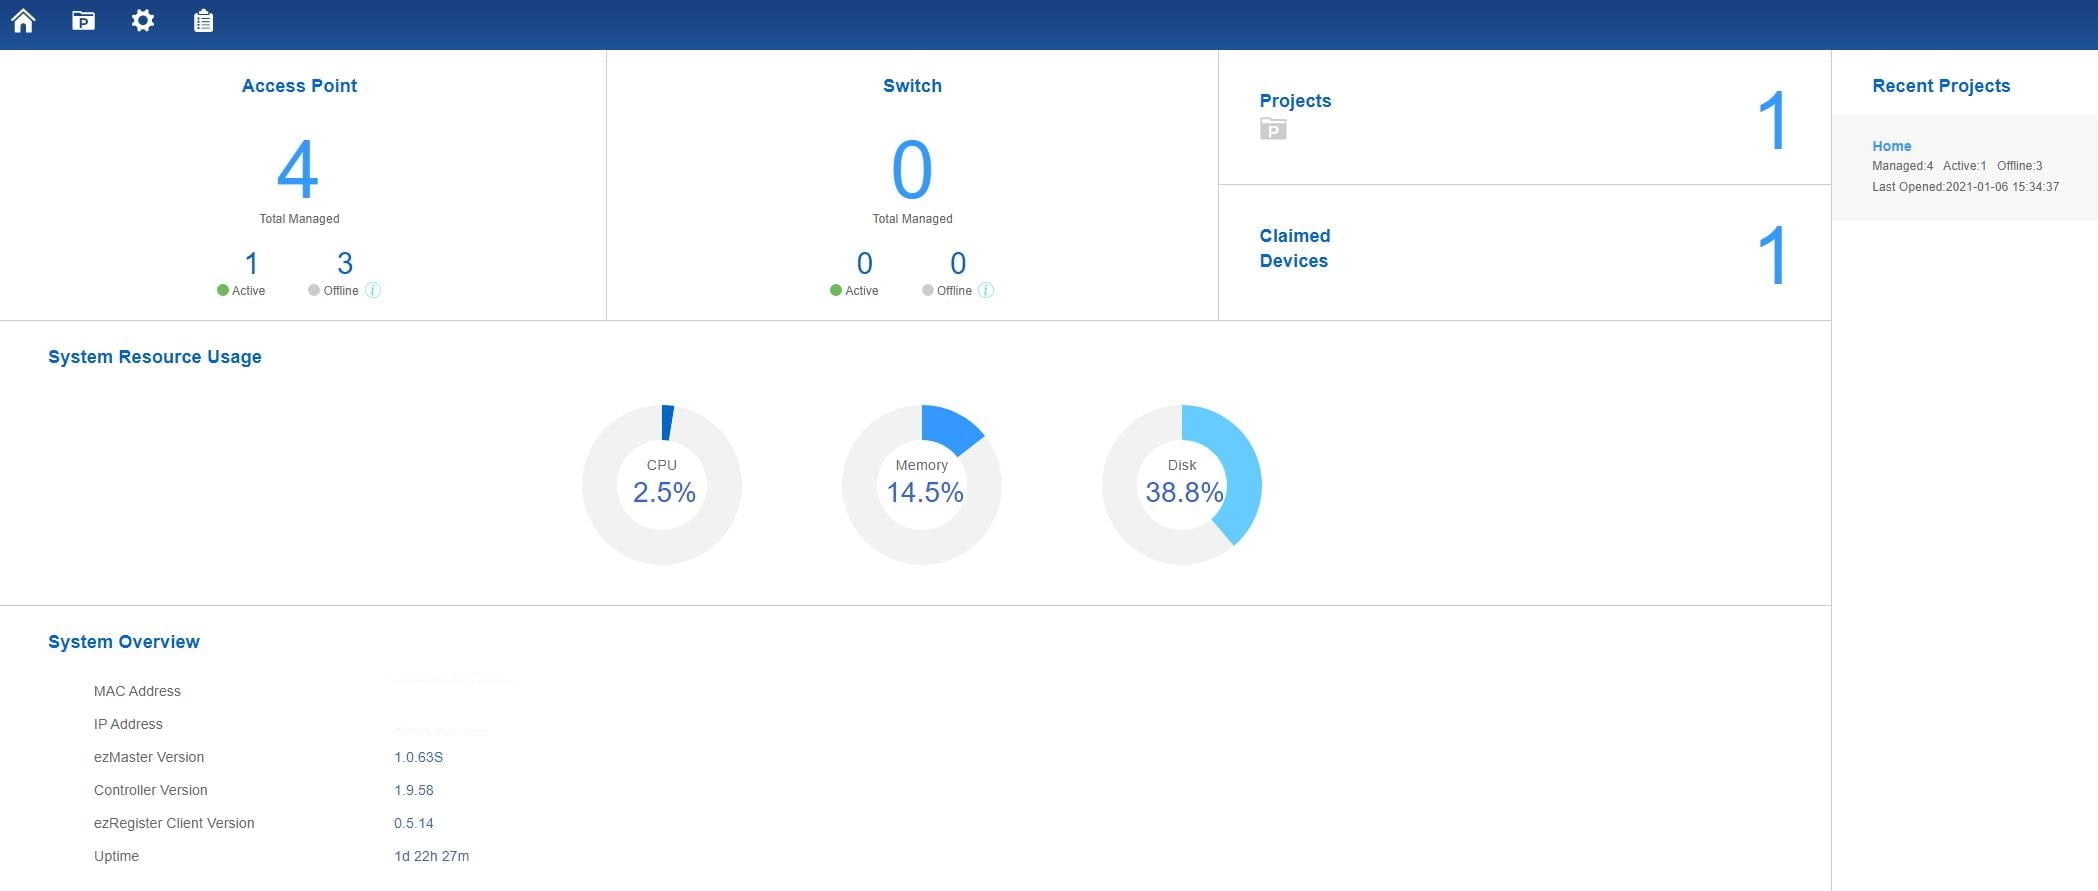Click the Projects card title
The image size is (2098, 891).
(x=1295, y=101)
